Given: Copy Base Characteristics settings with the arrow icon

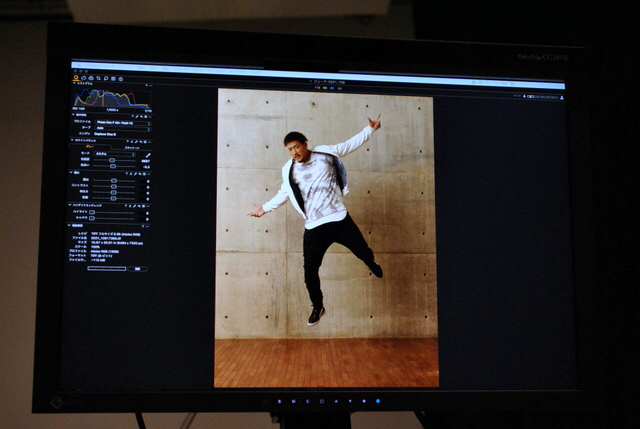Looking at the screenshot, I should (x=137, y=117).
